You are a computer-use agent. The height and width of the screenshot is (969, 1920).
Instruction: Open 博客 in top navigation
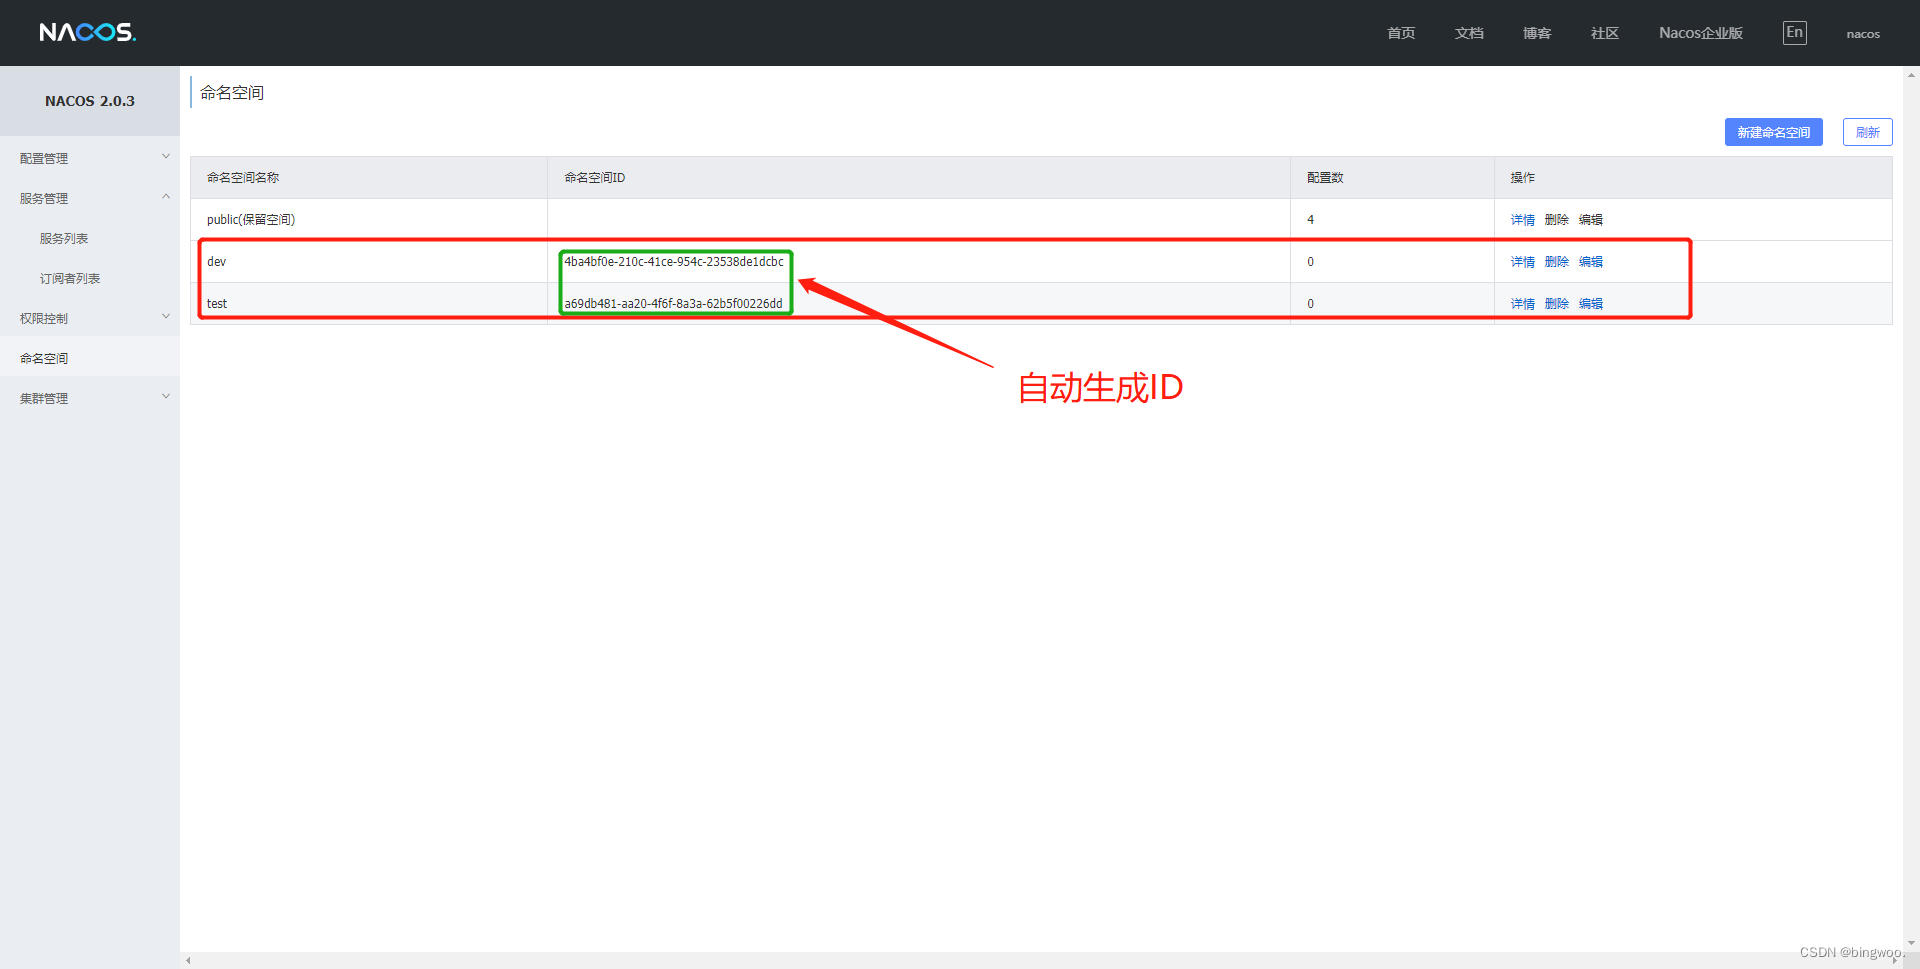1537,33
